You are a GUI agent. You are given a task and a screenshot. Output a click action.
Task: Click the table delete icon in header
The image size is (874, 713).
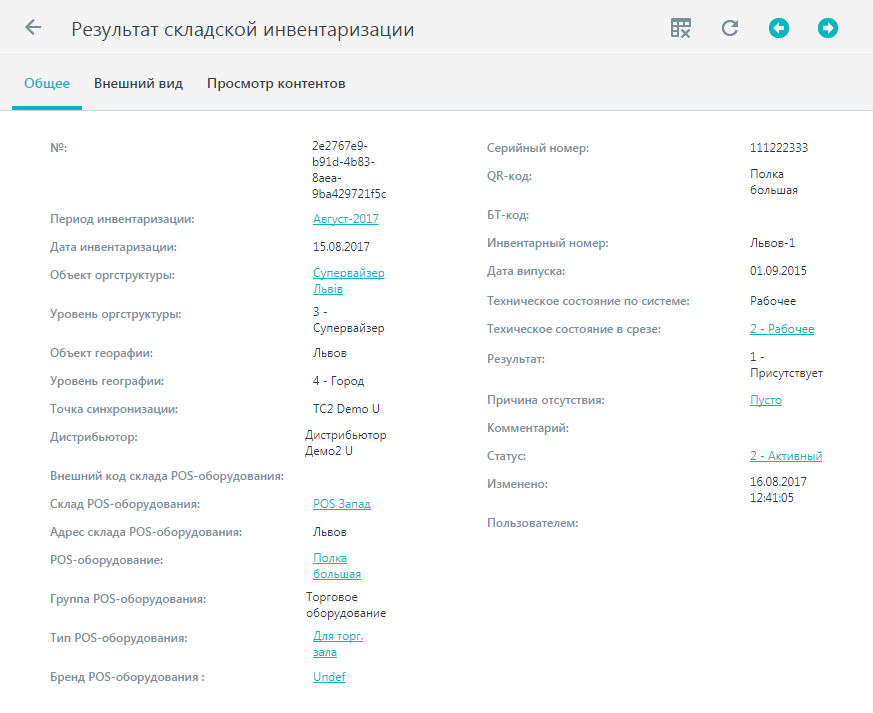[x=681, y=28]
